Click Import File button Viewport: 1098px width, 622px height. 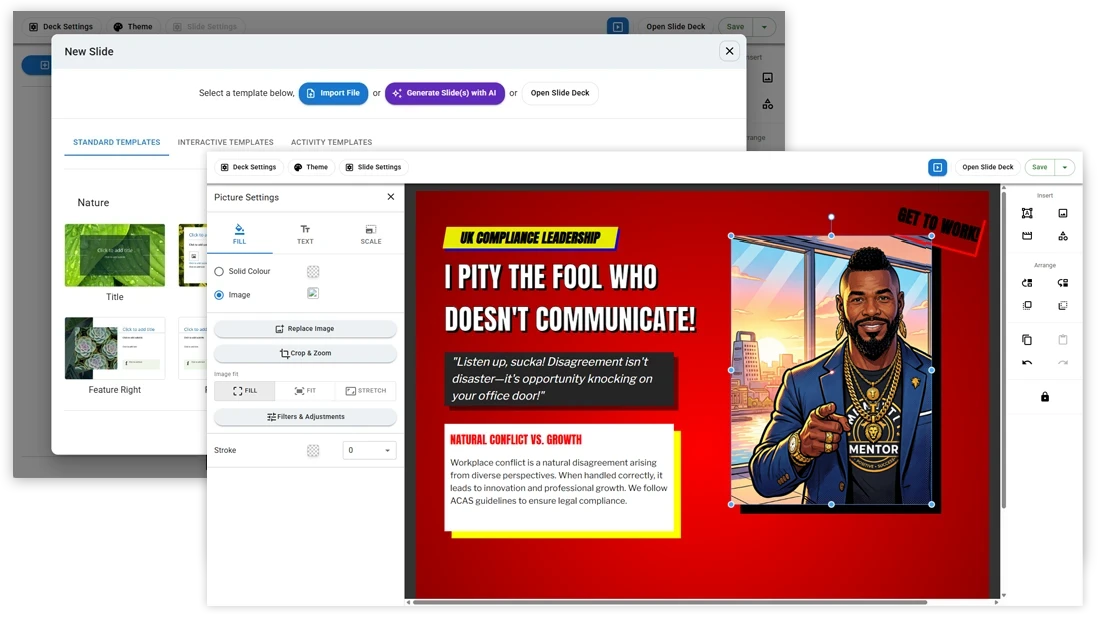[333, 93]
